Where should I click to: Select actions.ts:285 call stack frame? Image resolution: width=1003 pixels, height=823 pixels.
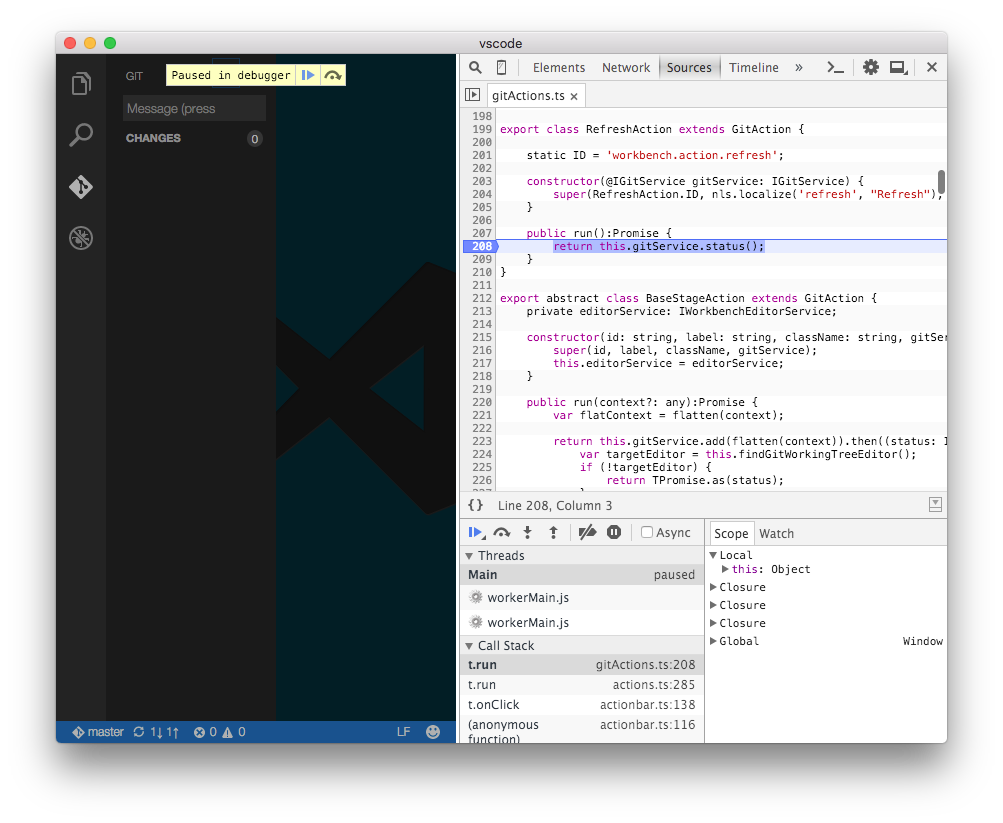[x=581, y=685]
